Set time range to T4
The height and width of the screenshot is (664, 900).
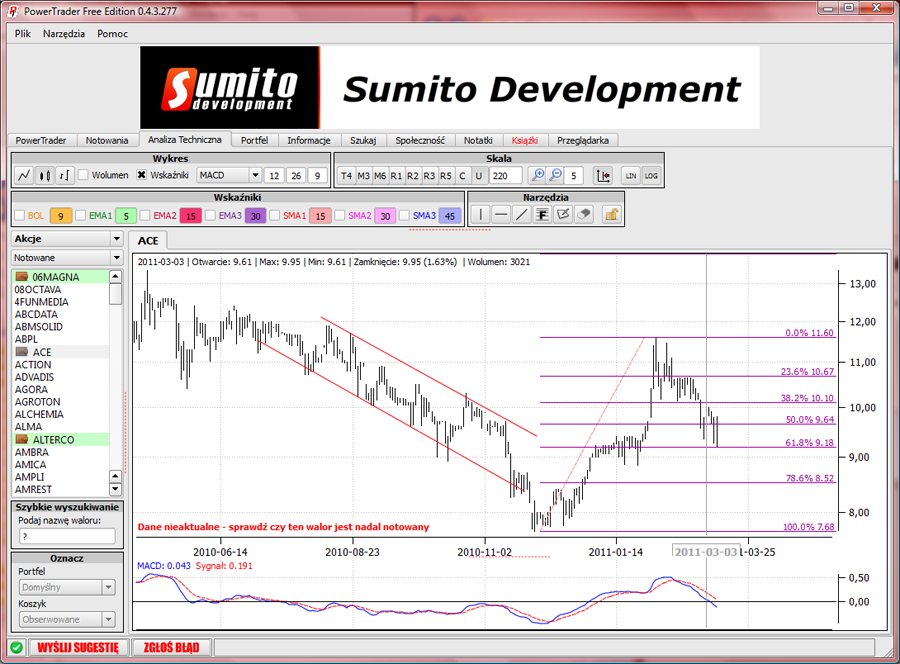(x=346, y=176)
